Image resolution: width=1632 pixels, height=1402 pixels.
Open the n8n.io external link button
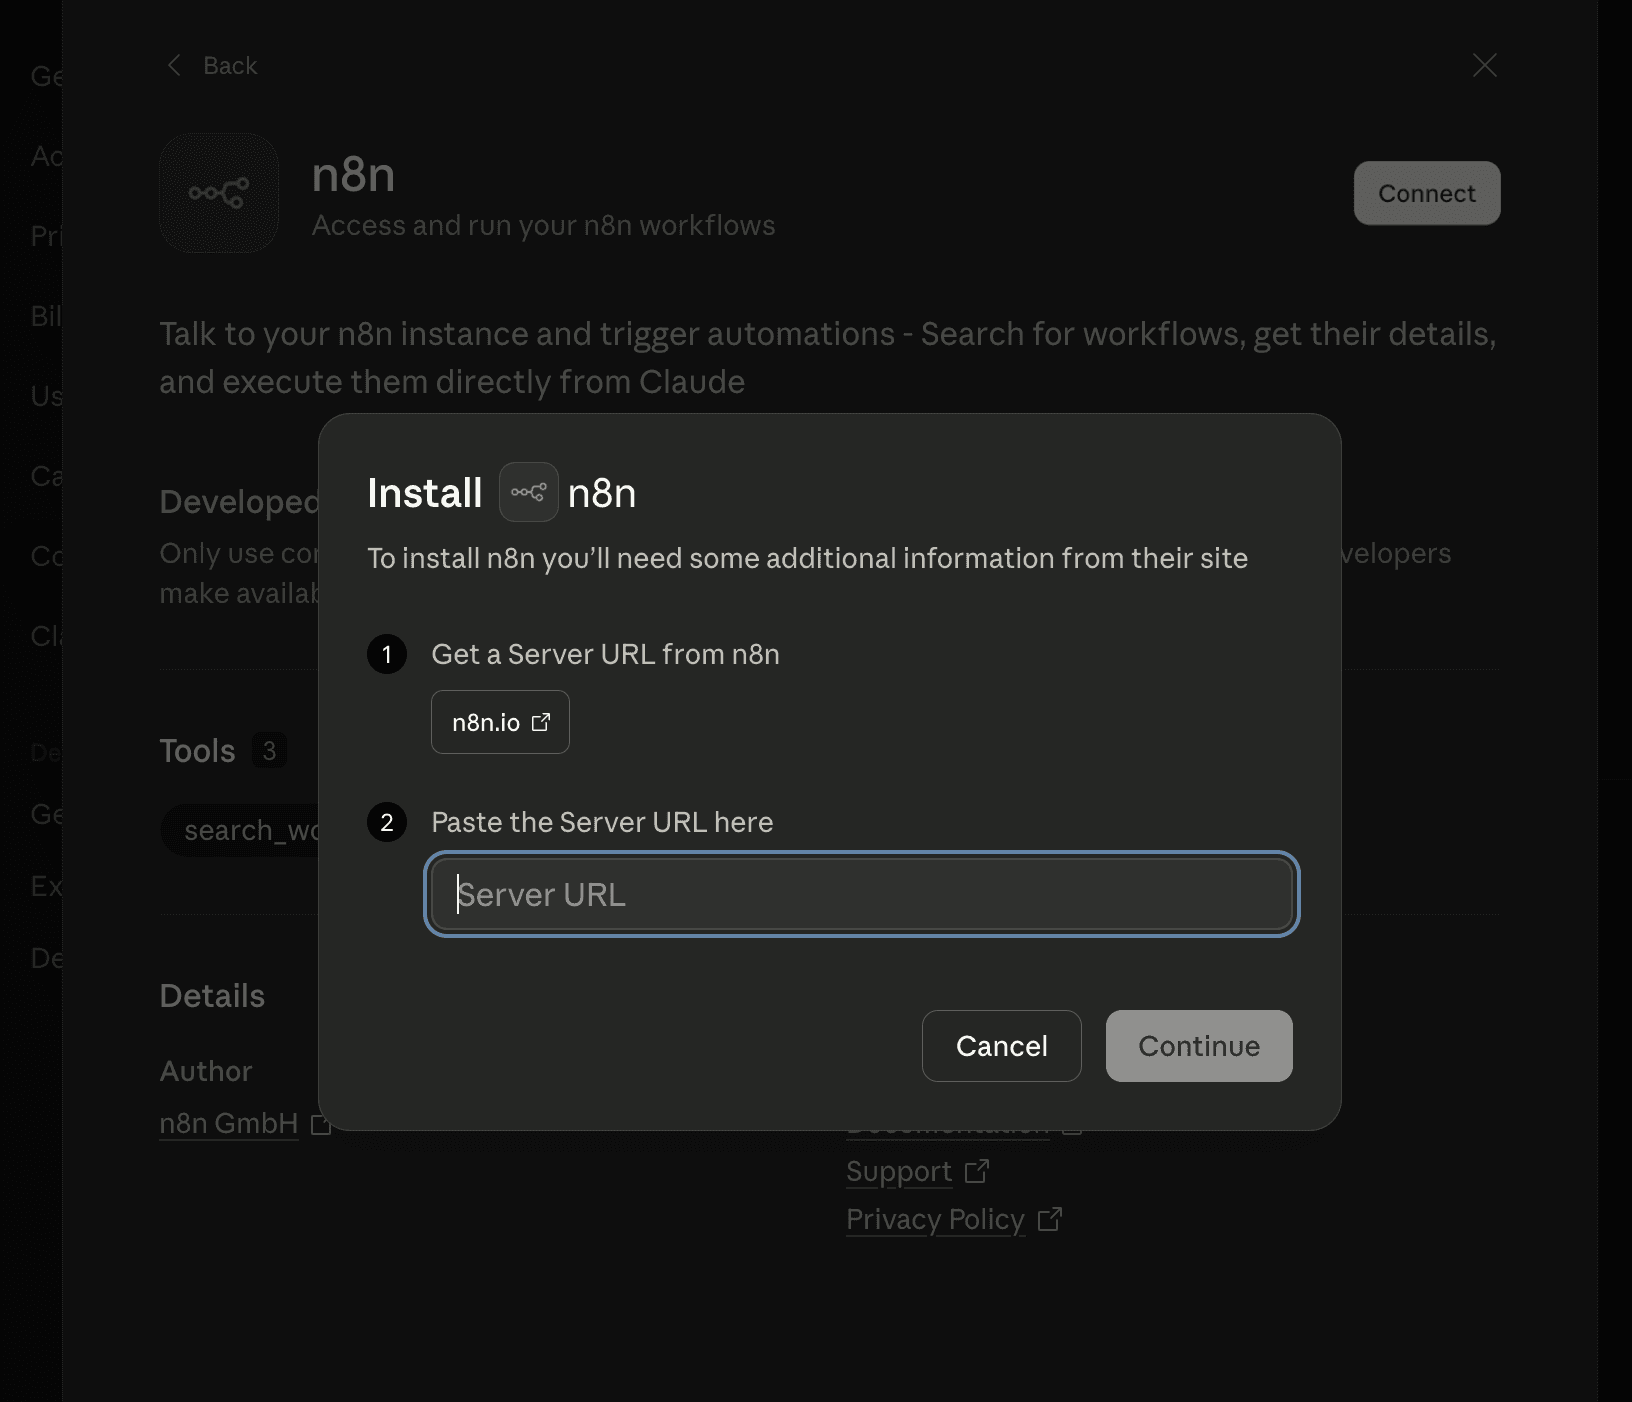click(500, 722)
